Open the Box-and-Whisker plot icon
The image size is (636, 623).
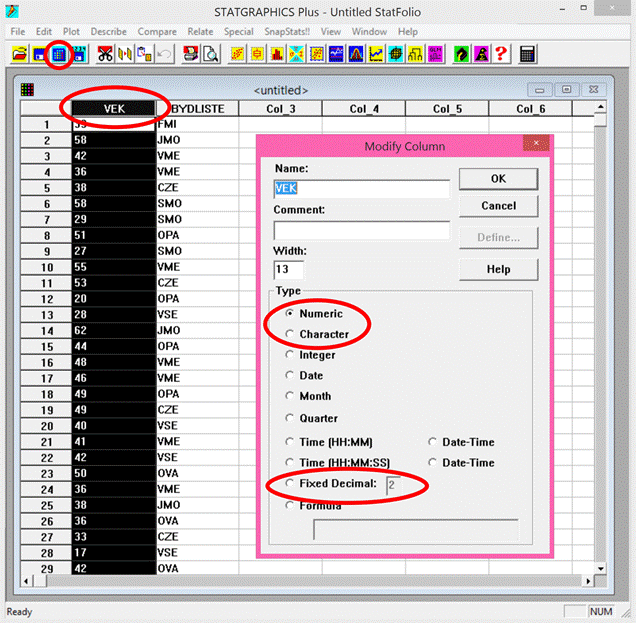257,54
